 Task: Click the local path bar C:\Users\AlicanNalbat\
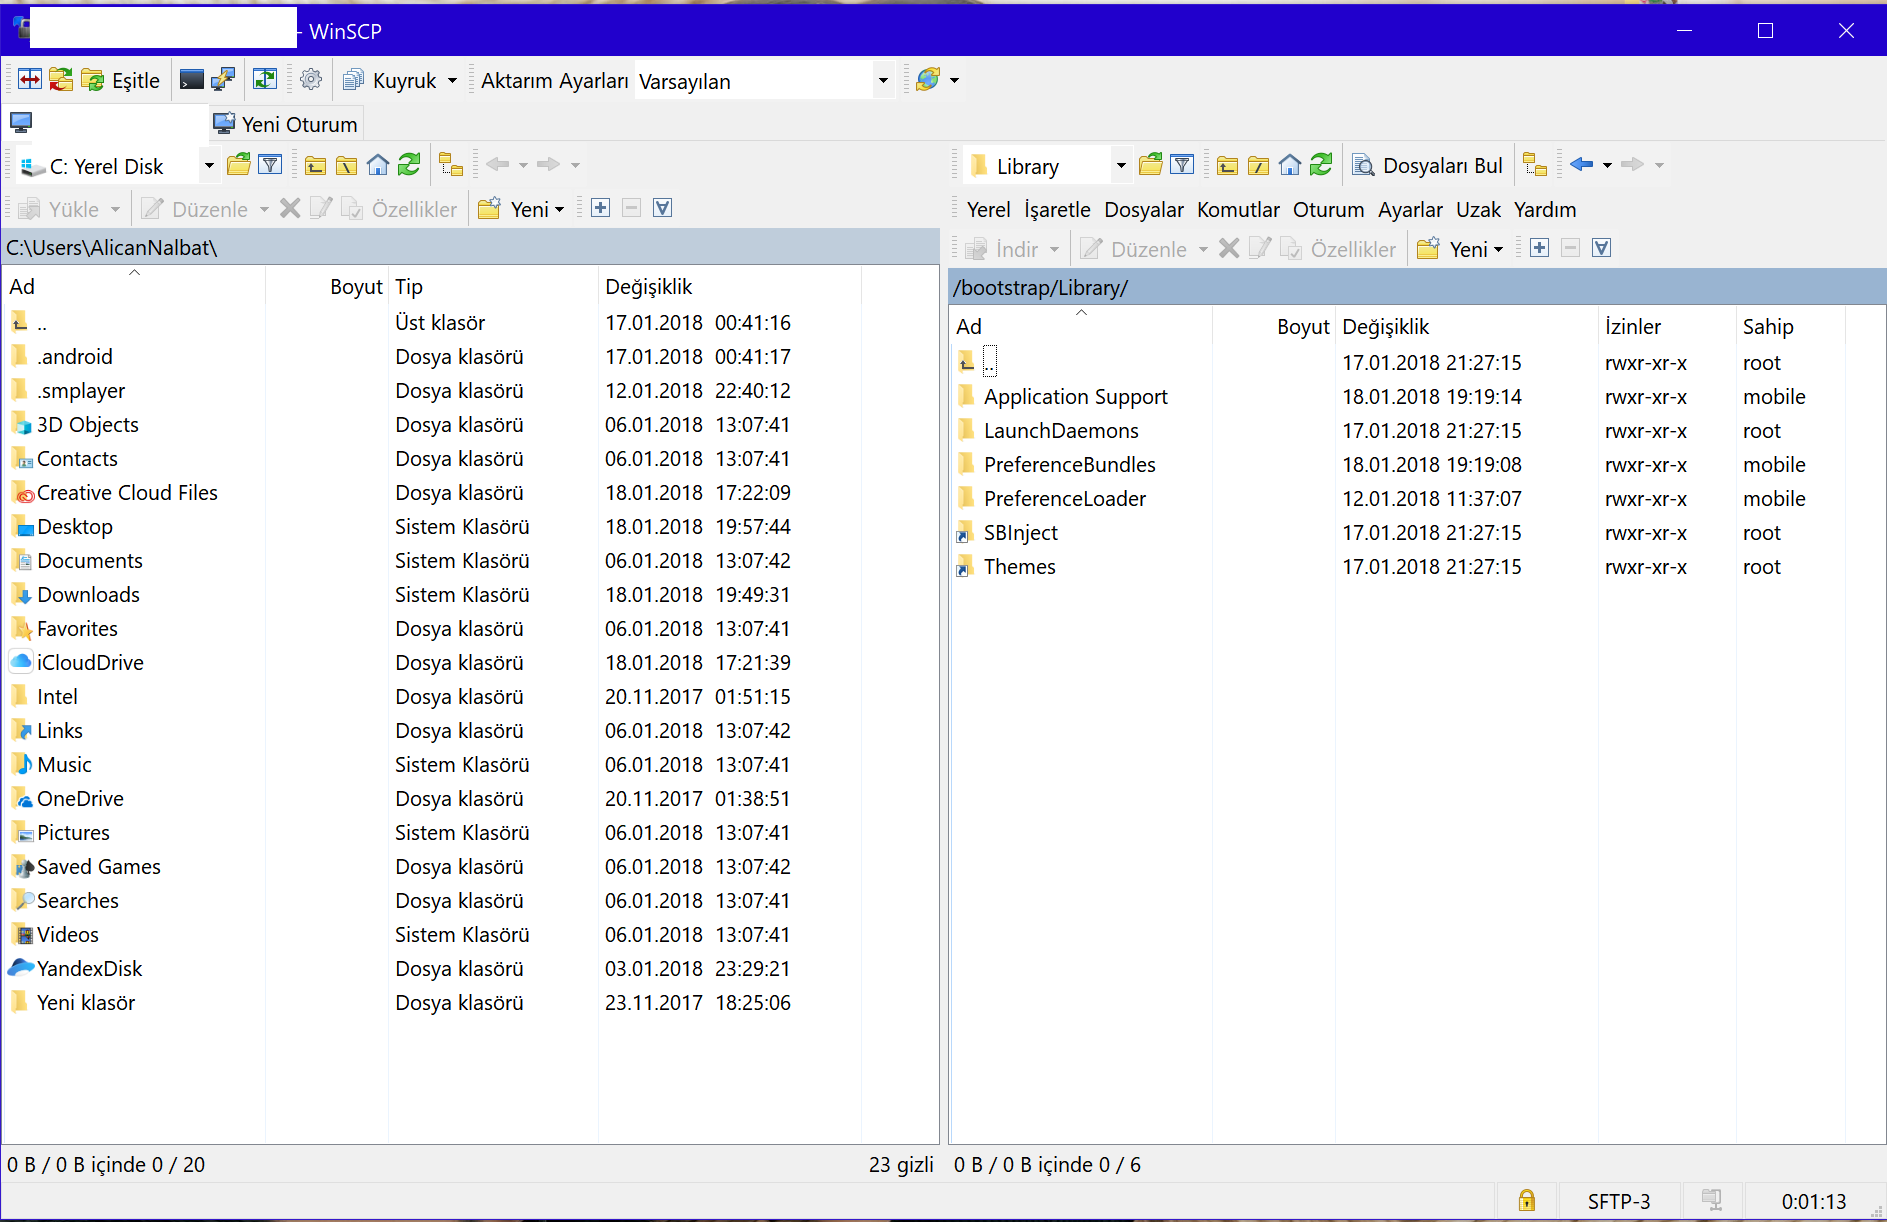click(470, 247)
